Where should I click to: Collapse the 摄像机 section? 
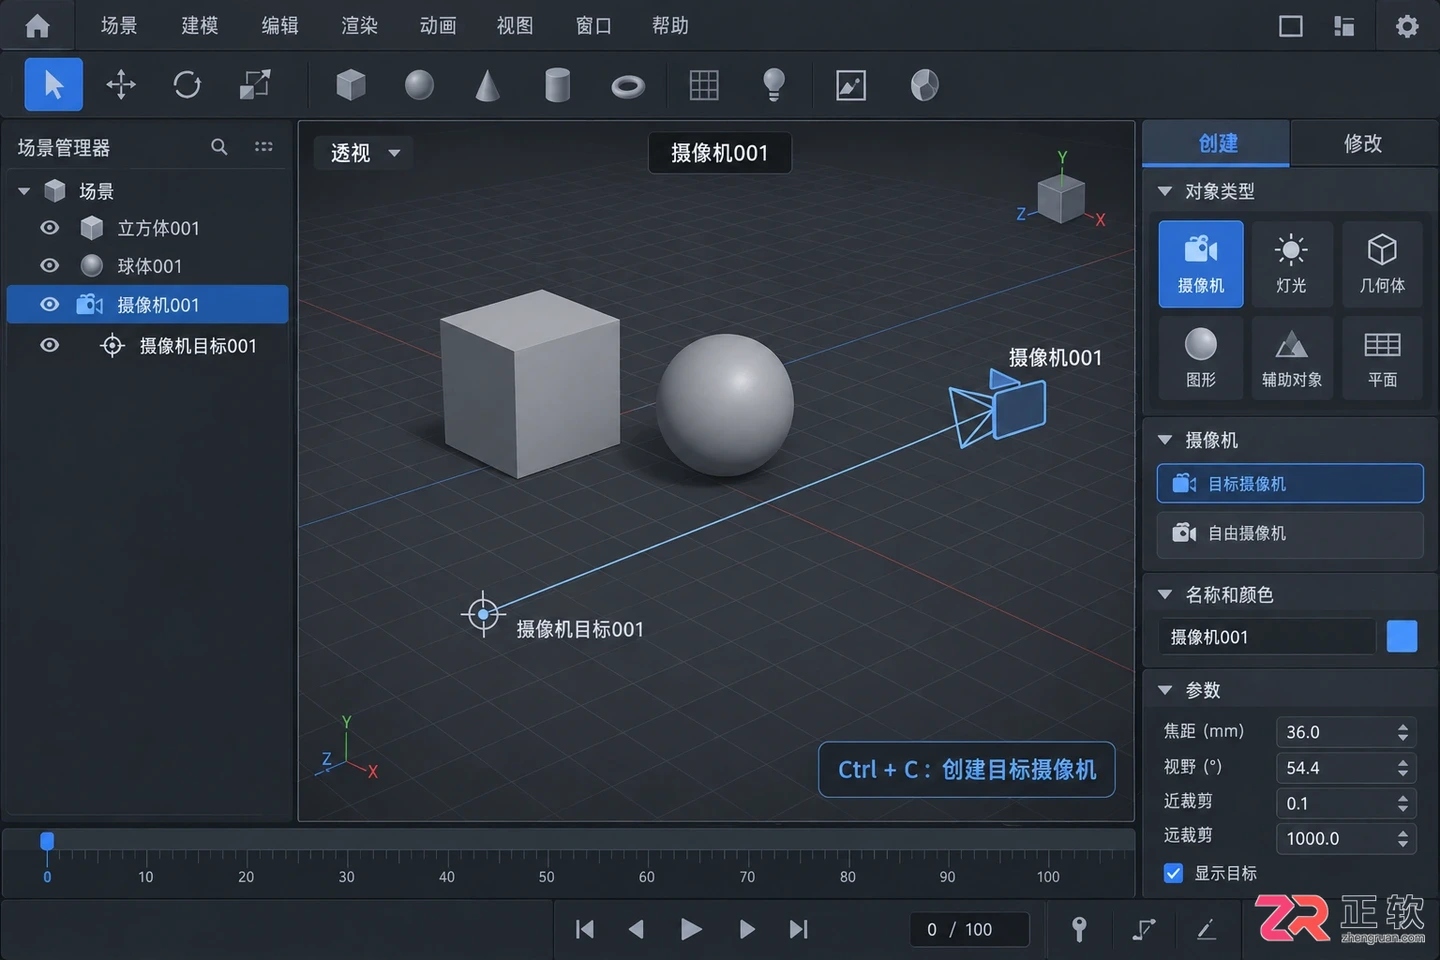(x=1164, y=440)
